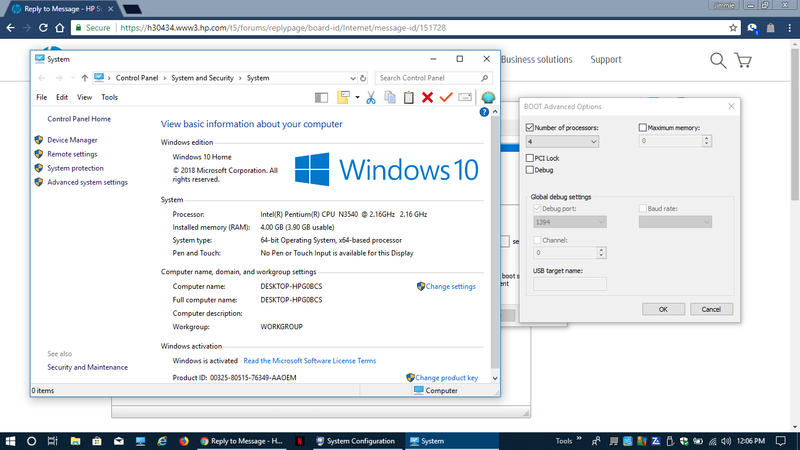Expand the chevron after Control Panel breadcrumb

[x=165, y=78]
